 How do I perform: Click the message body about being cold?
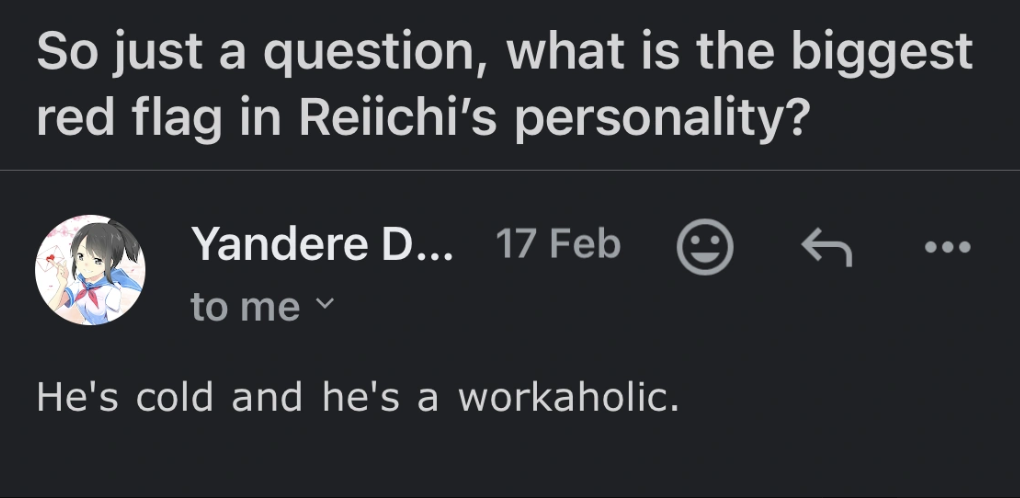click(x=357, y=398)
